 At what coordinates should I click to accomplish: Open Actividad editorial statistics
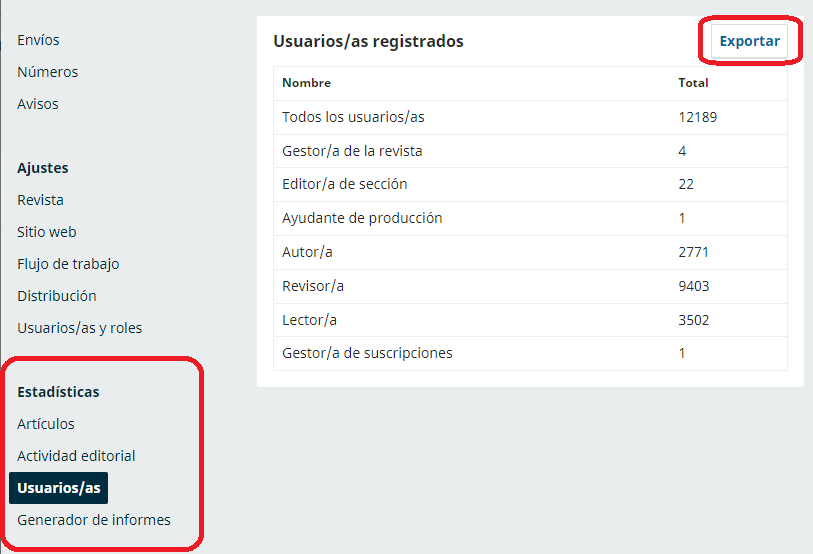tap(76, 456)
